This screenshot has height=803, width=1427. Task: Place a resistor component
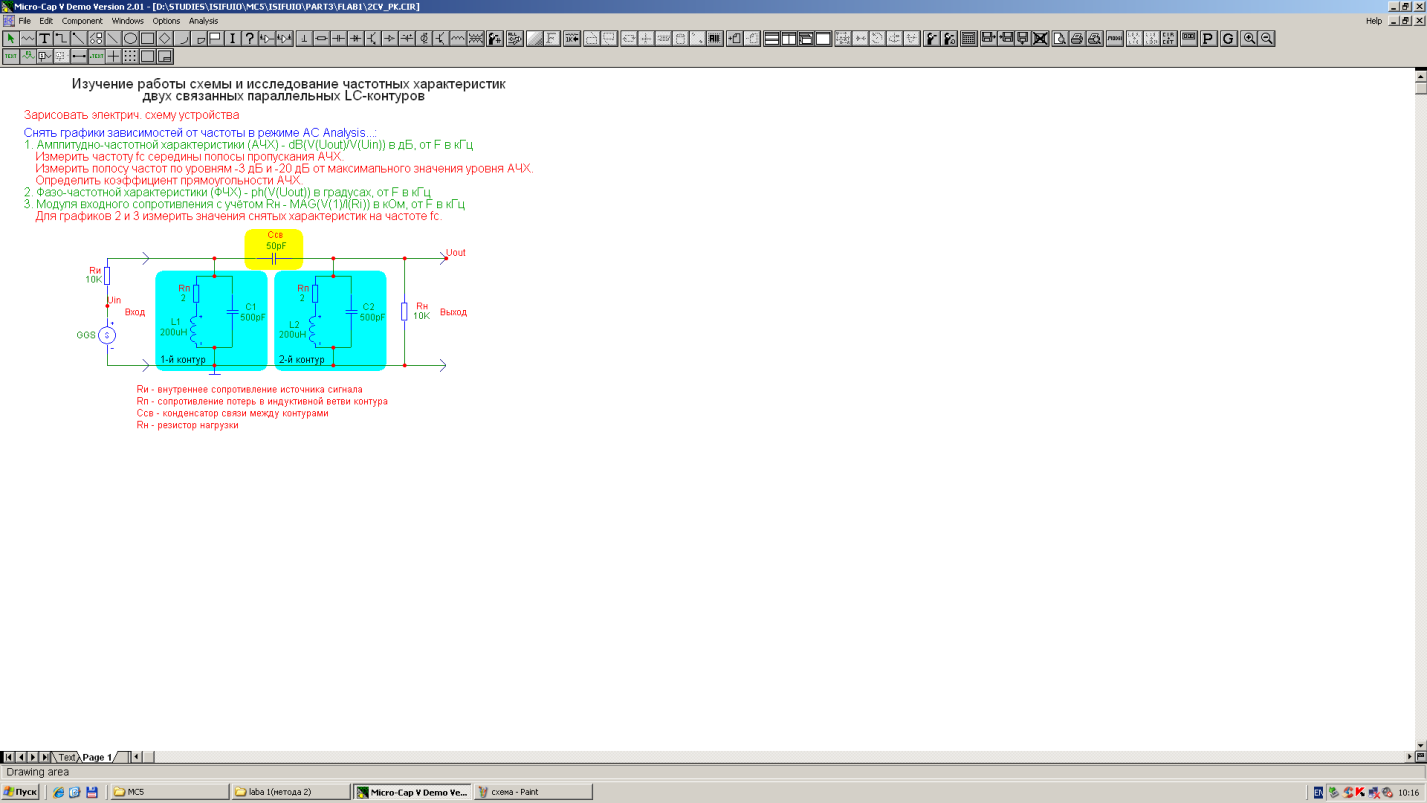pyautogui.click(x=321, y=39)
